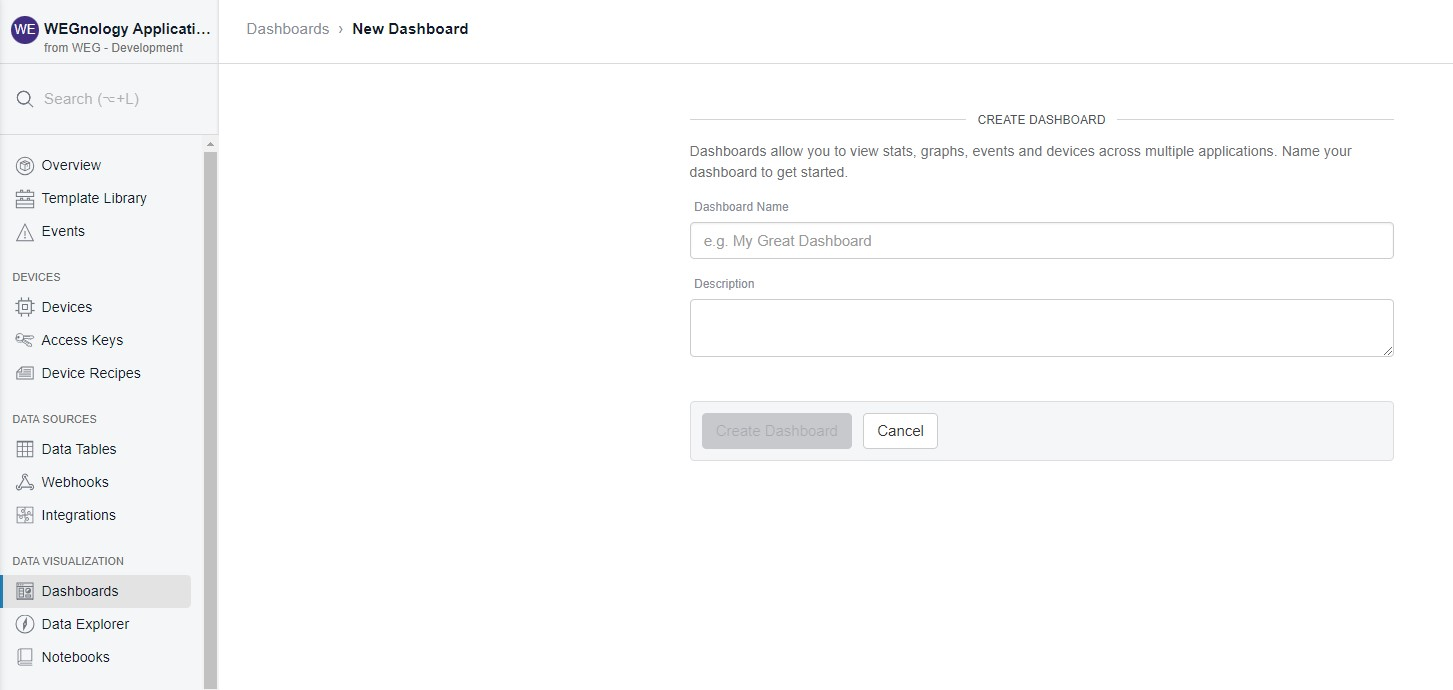
Task: Focus the Dashboard Name input field
Action: [1041, 241]
